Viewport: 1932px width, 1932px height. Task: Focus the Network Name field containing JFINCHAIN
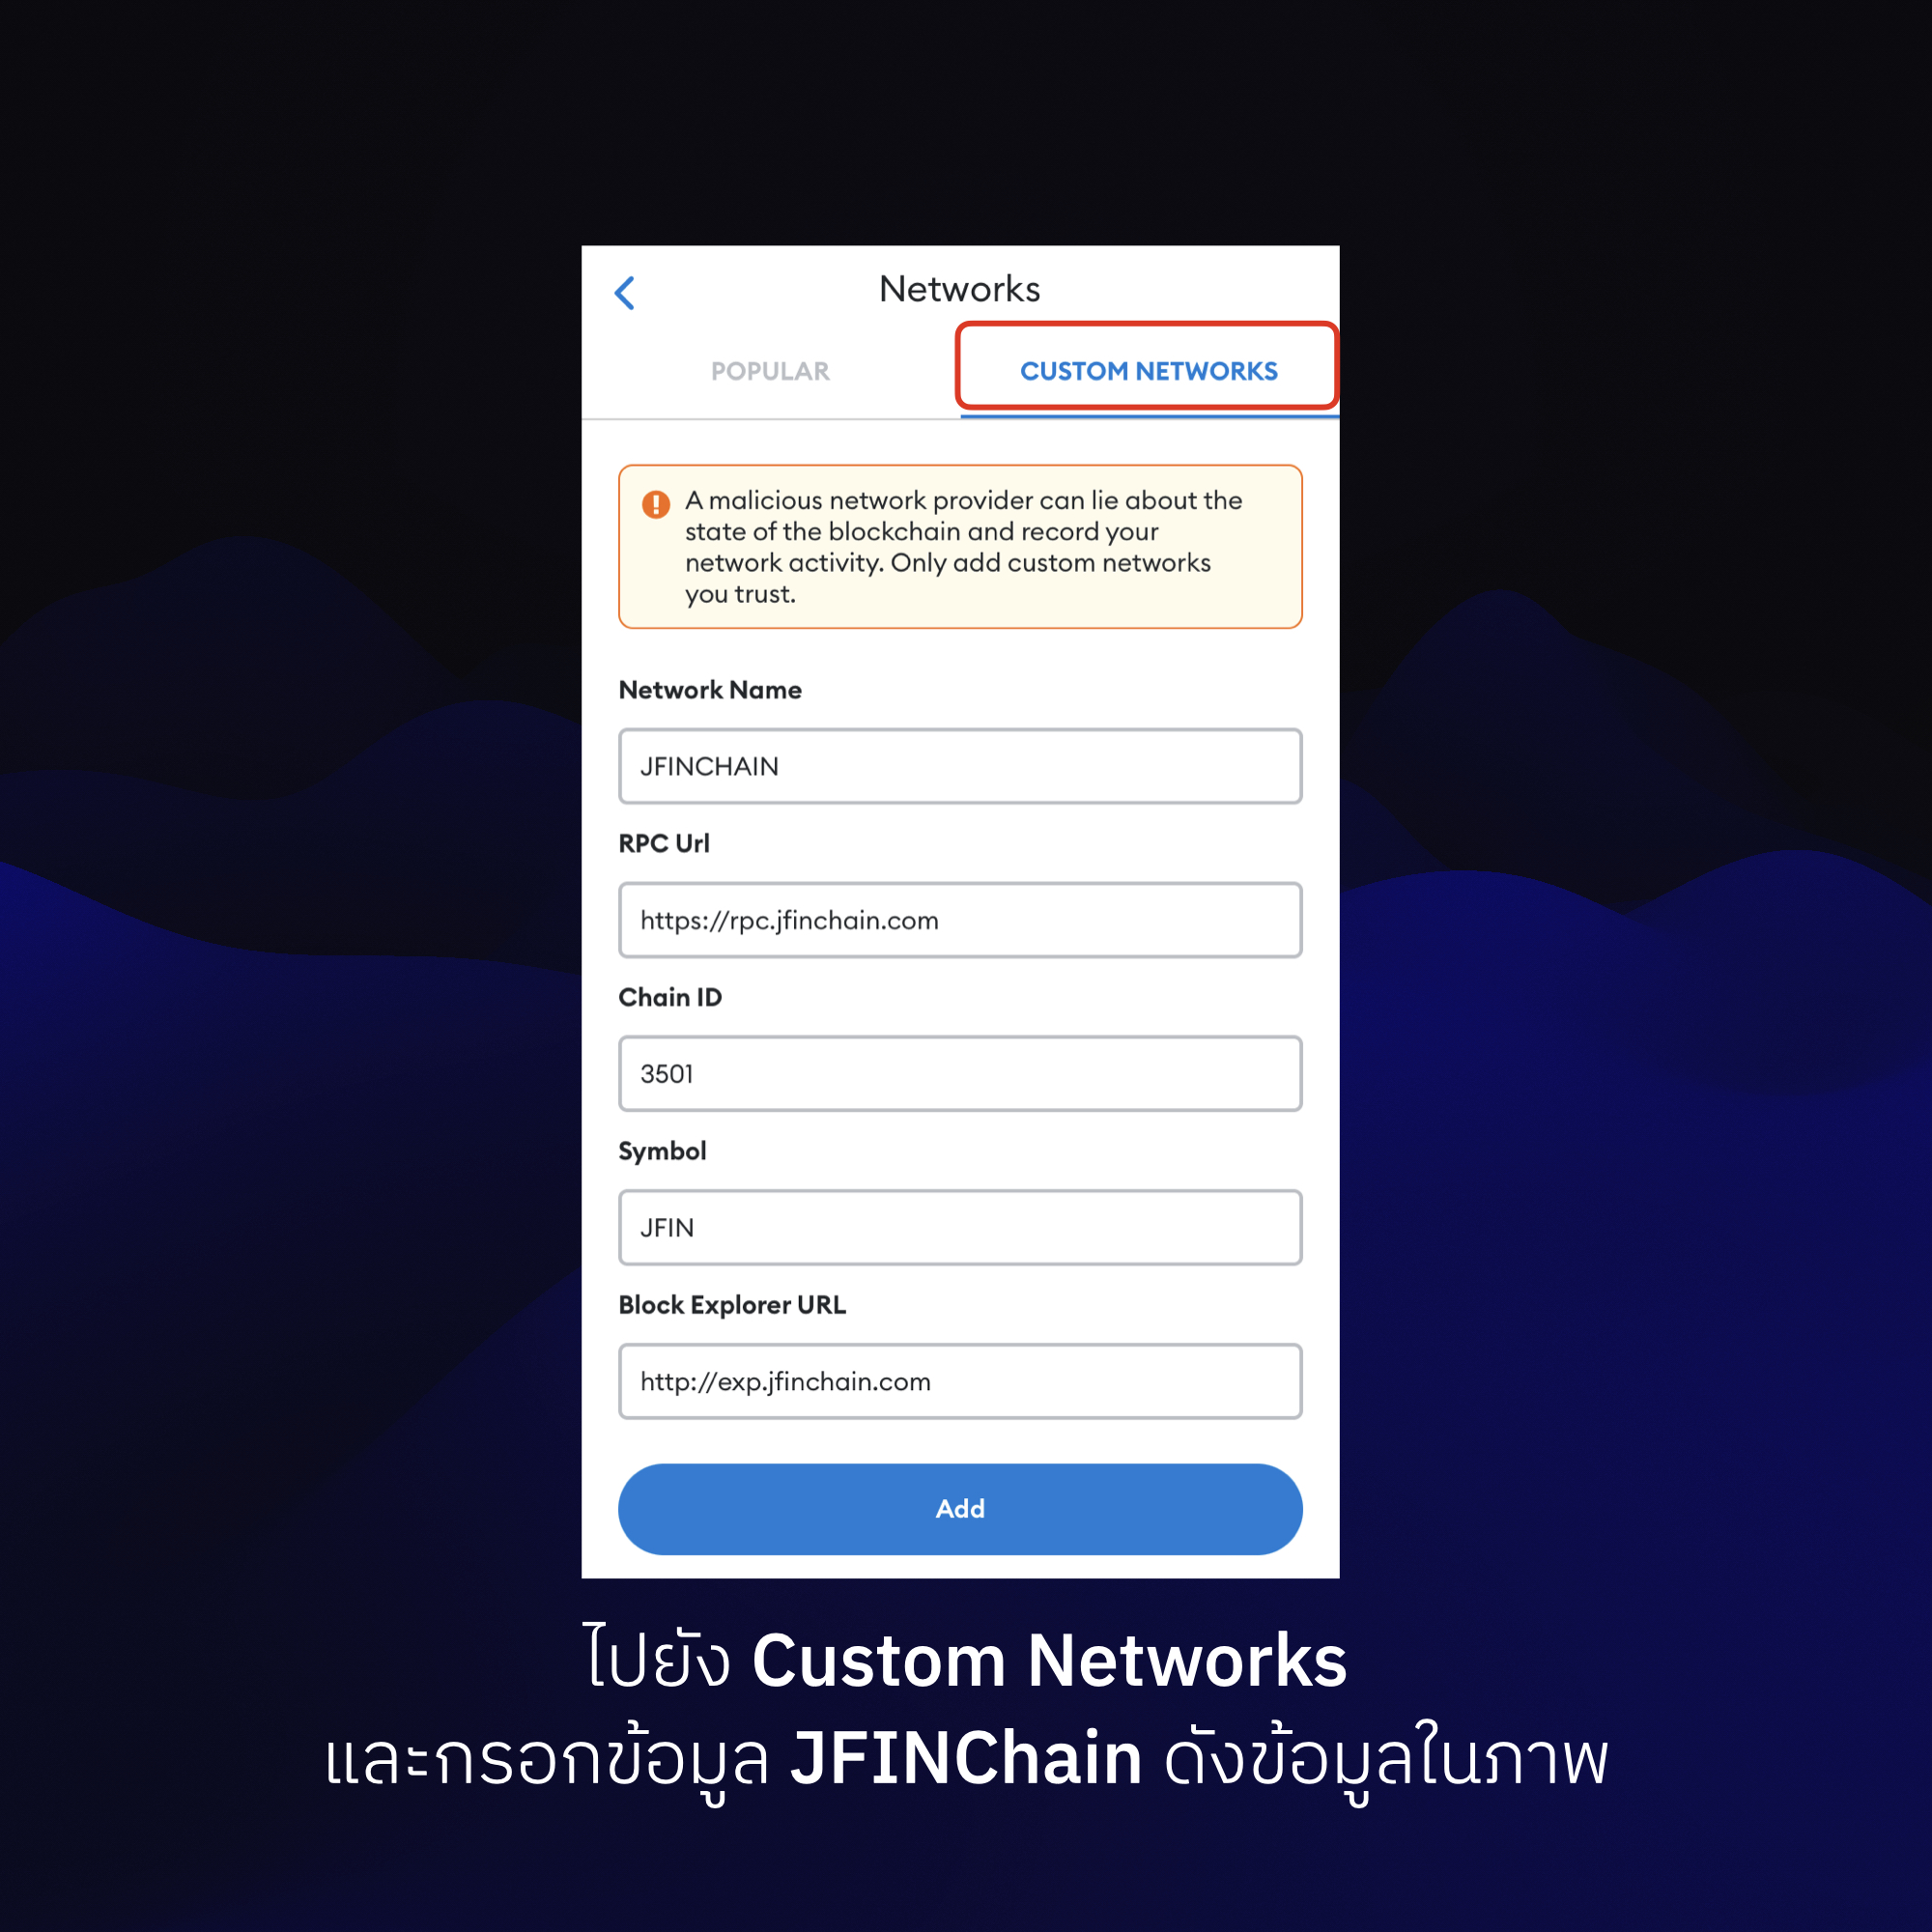tap(960, 766)
